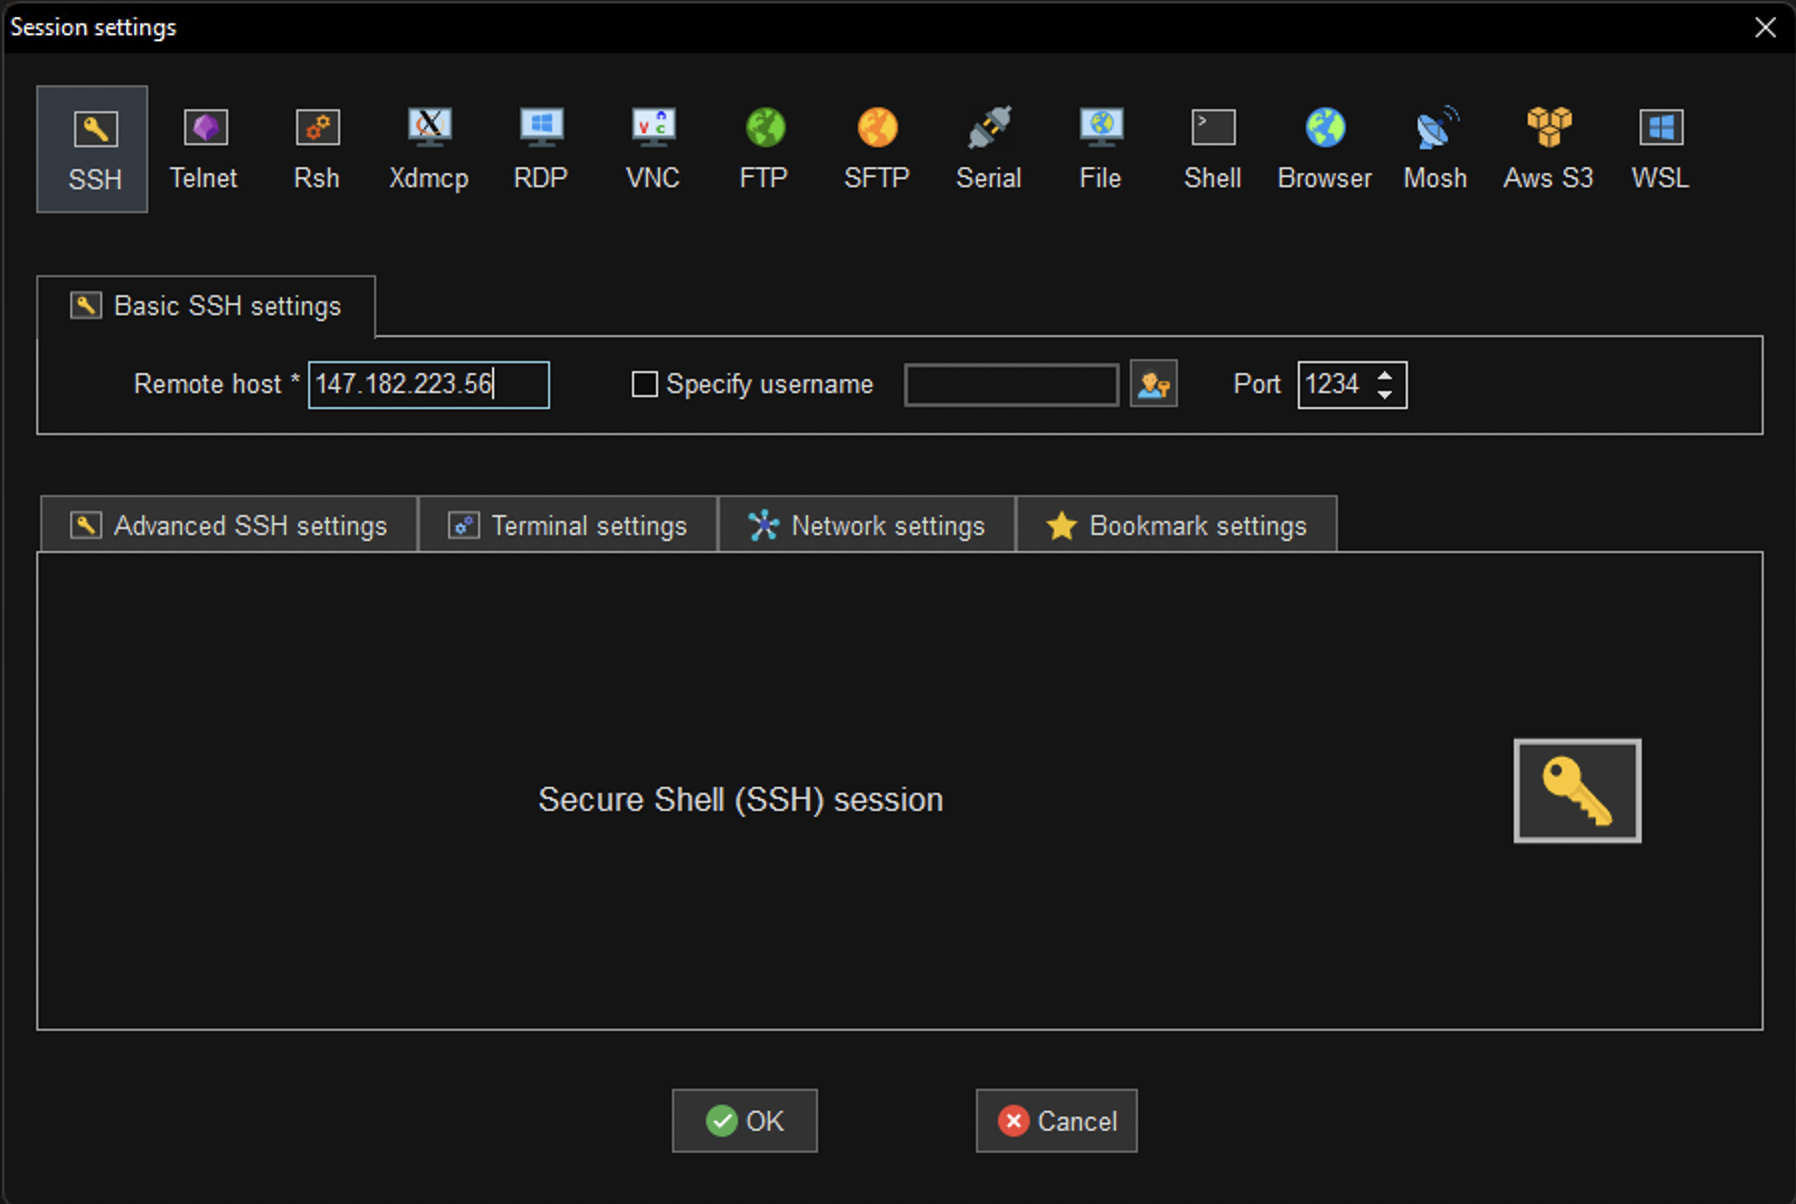Choose the WSL session type

(x=1660, y=149)
